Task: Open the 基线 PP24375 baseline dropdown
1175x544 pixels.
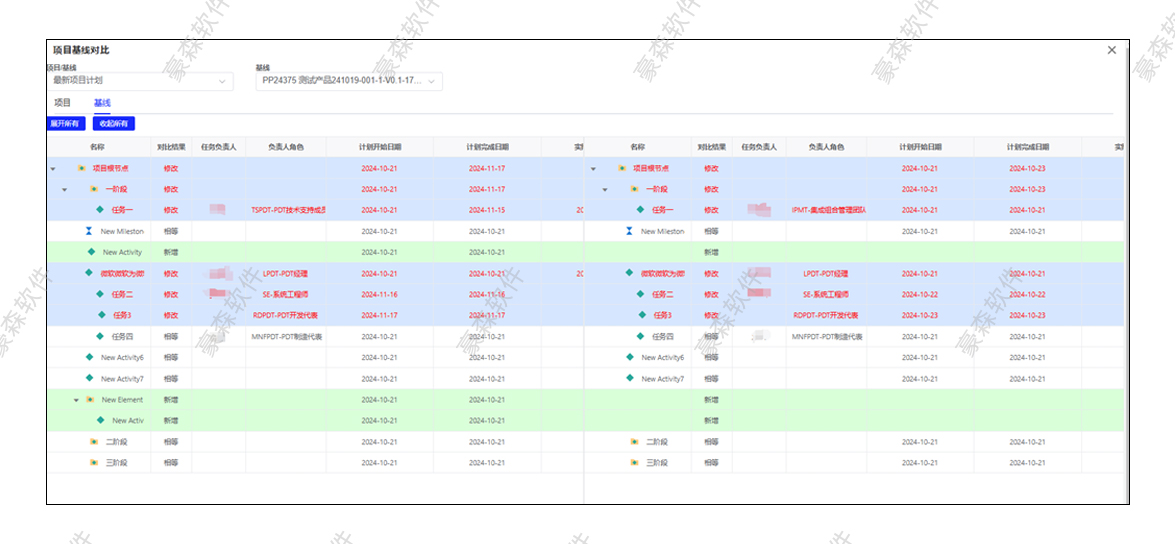Action: pyautogui.click(x=349, y=81)
